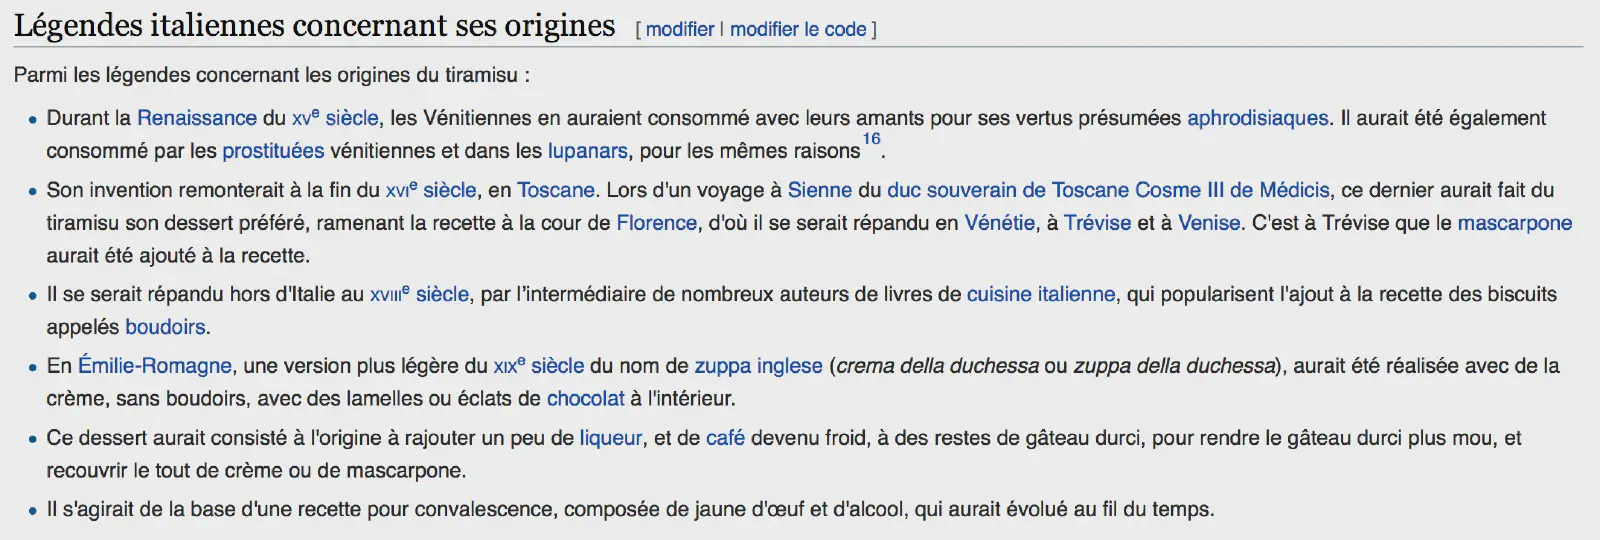Follow the 'zuppa inglese' link
This screenshot has height=540, width=1600.
click(758, 366)
